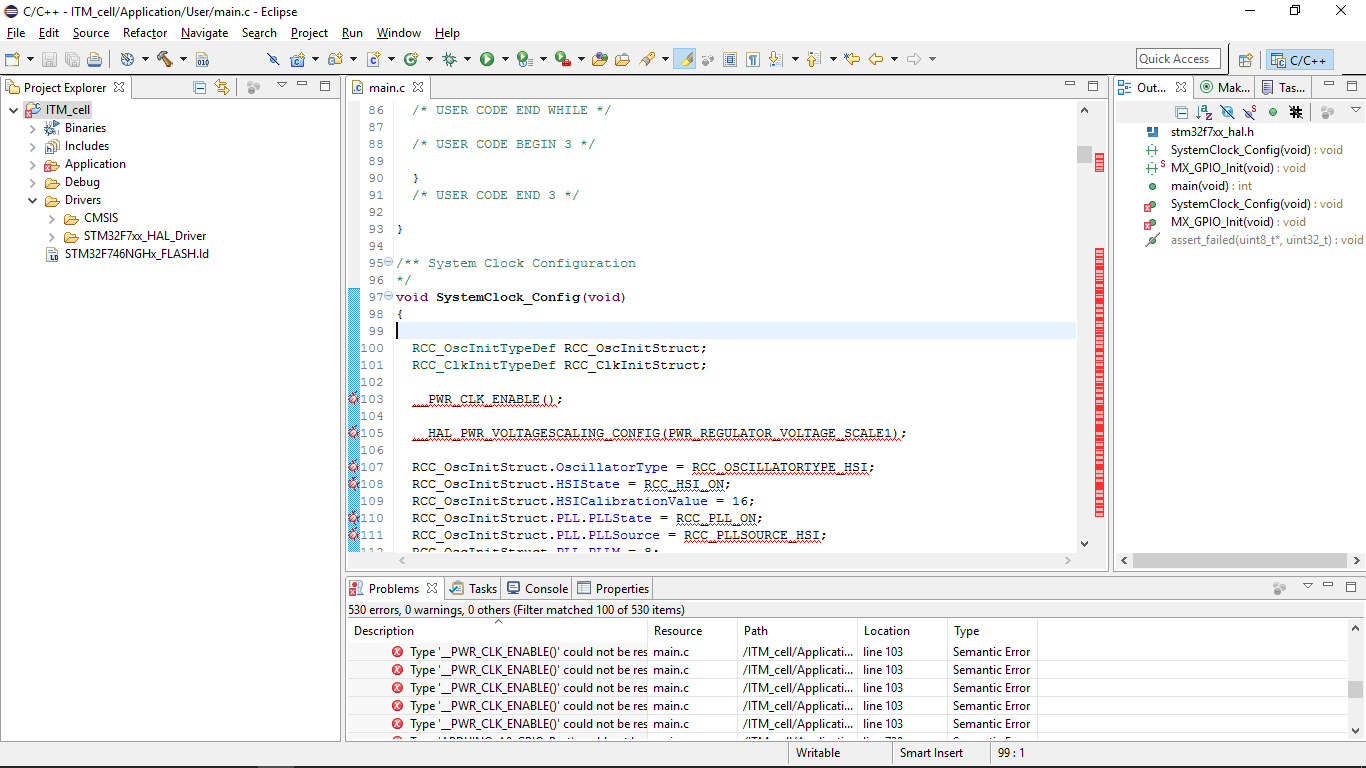Image resolution: width=1366 pixels, height=768 pixels.
Task: Click the Debug bug icon in toolbar
Action: pyautogui.click(x=450, y=59)
